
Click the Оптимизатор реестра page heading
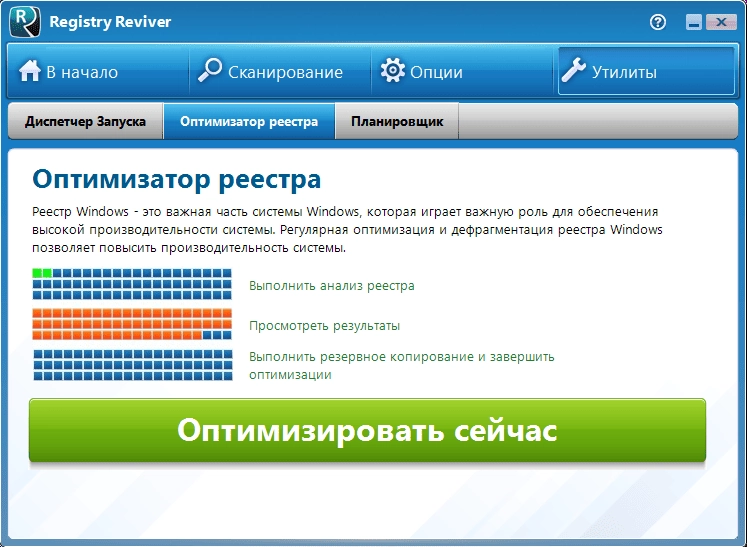(x=177, y=180)
